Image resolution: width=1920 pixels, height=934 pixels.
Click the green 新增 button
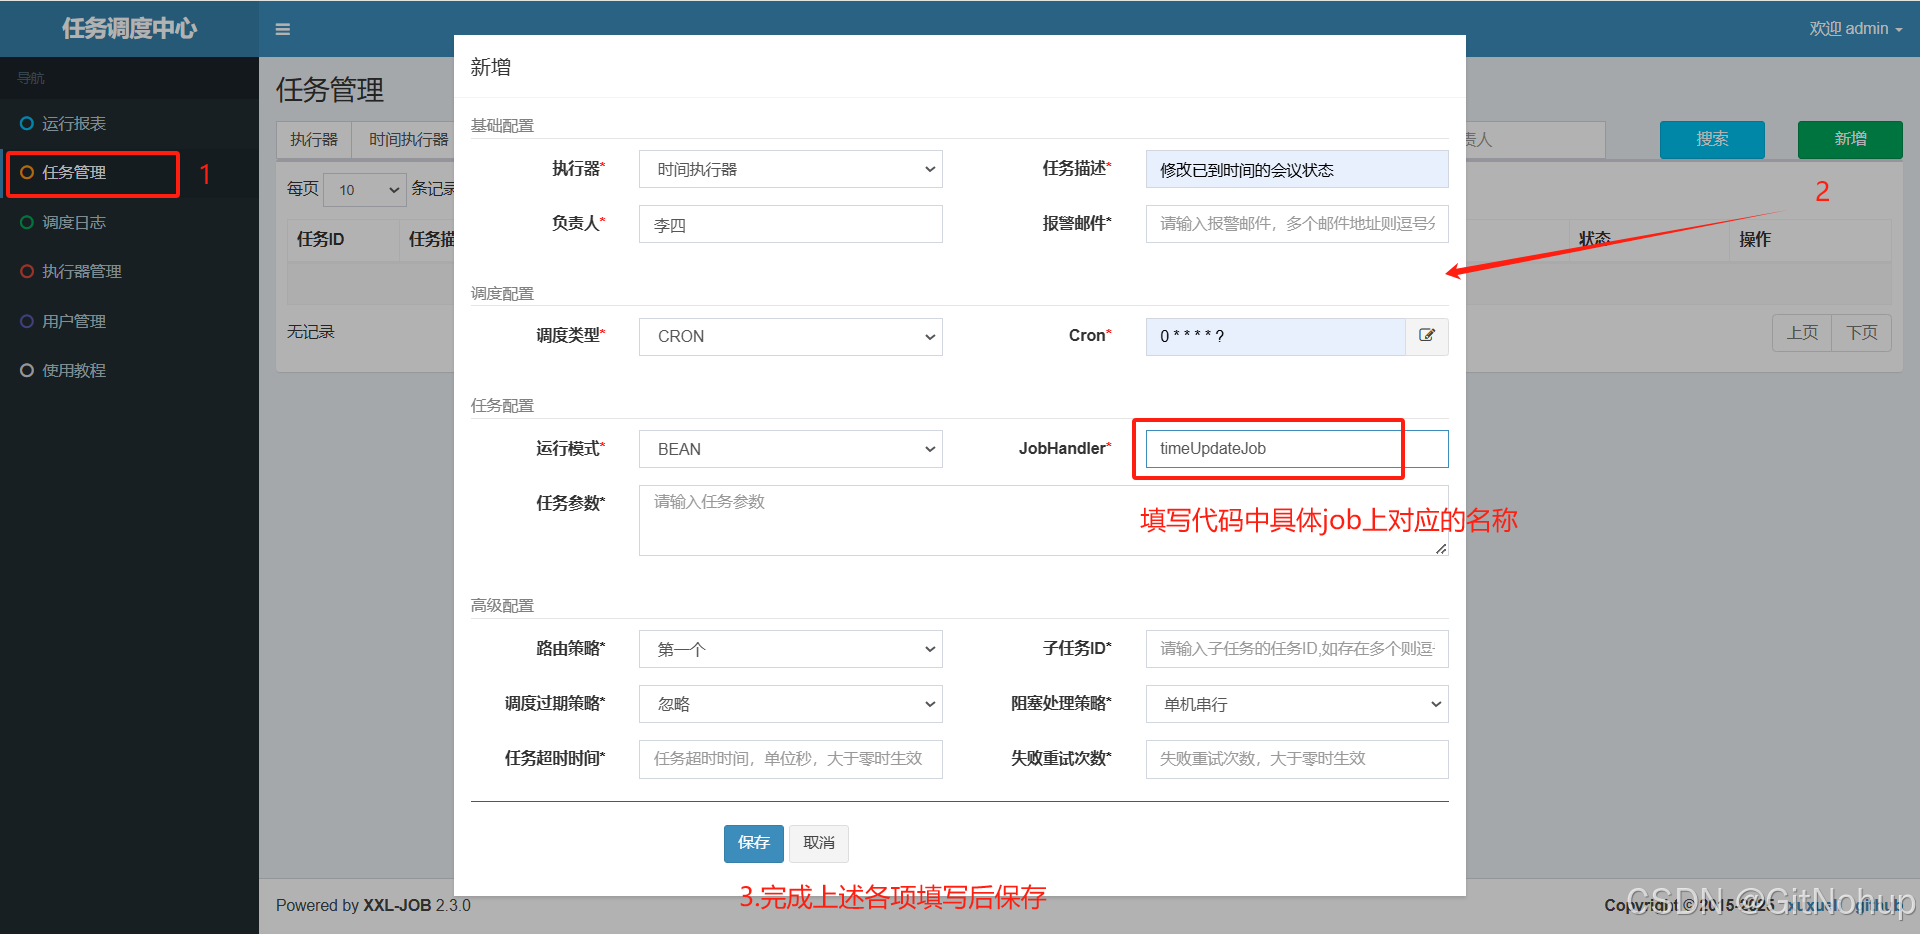point(1850,139)
